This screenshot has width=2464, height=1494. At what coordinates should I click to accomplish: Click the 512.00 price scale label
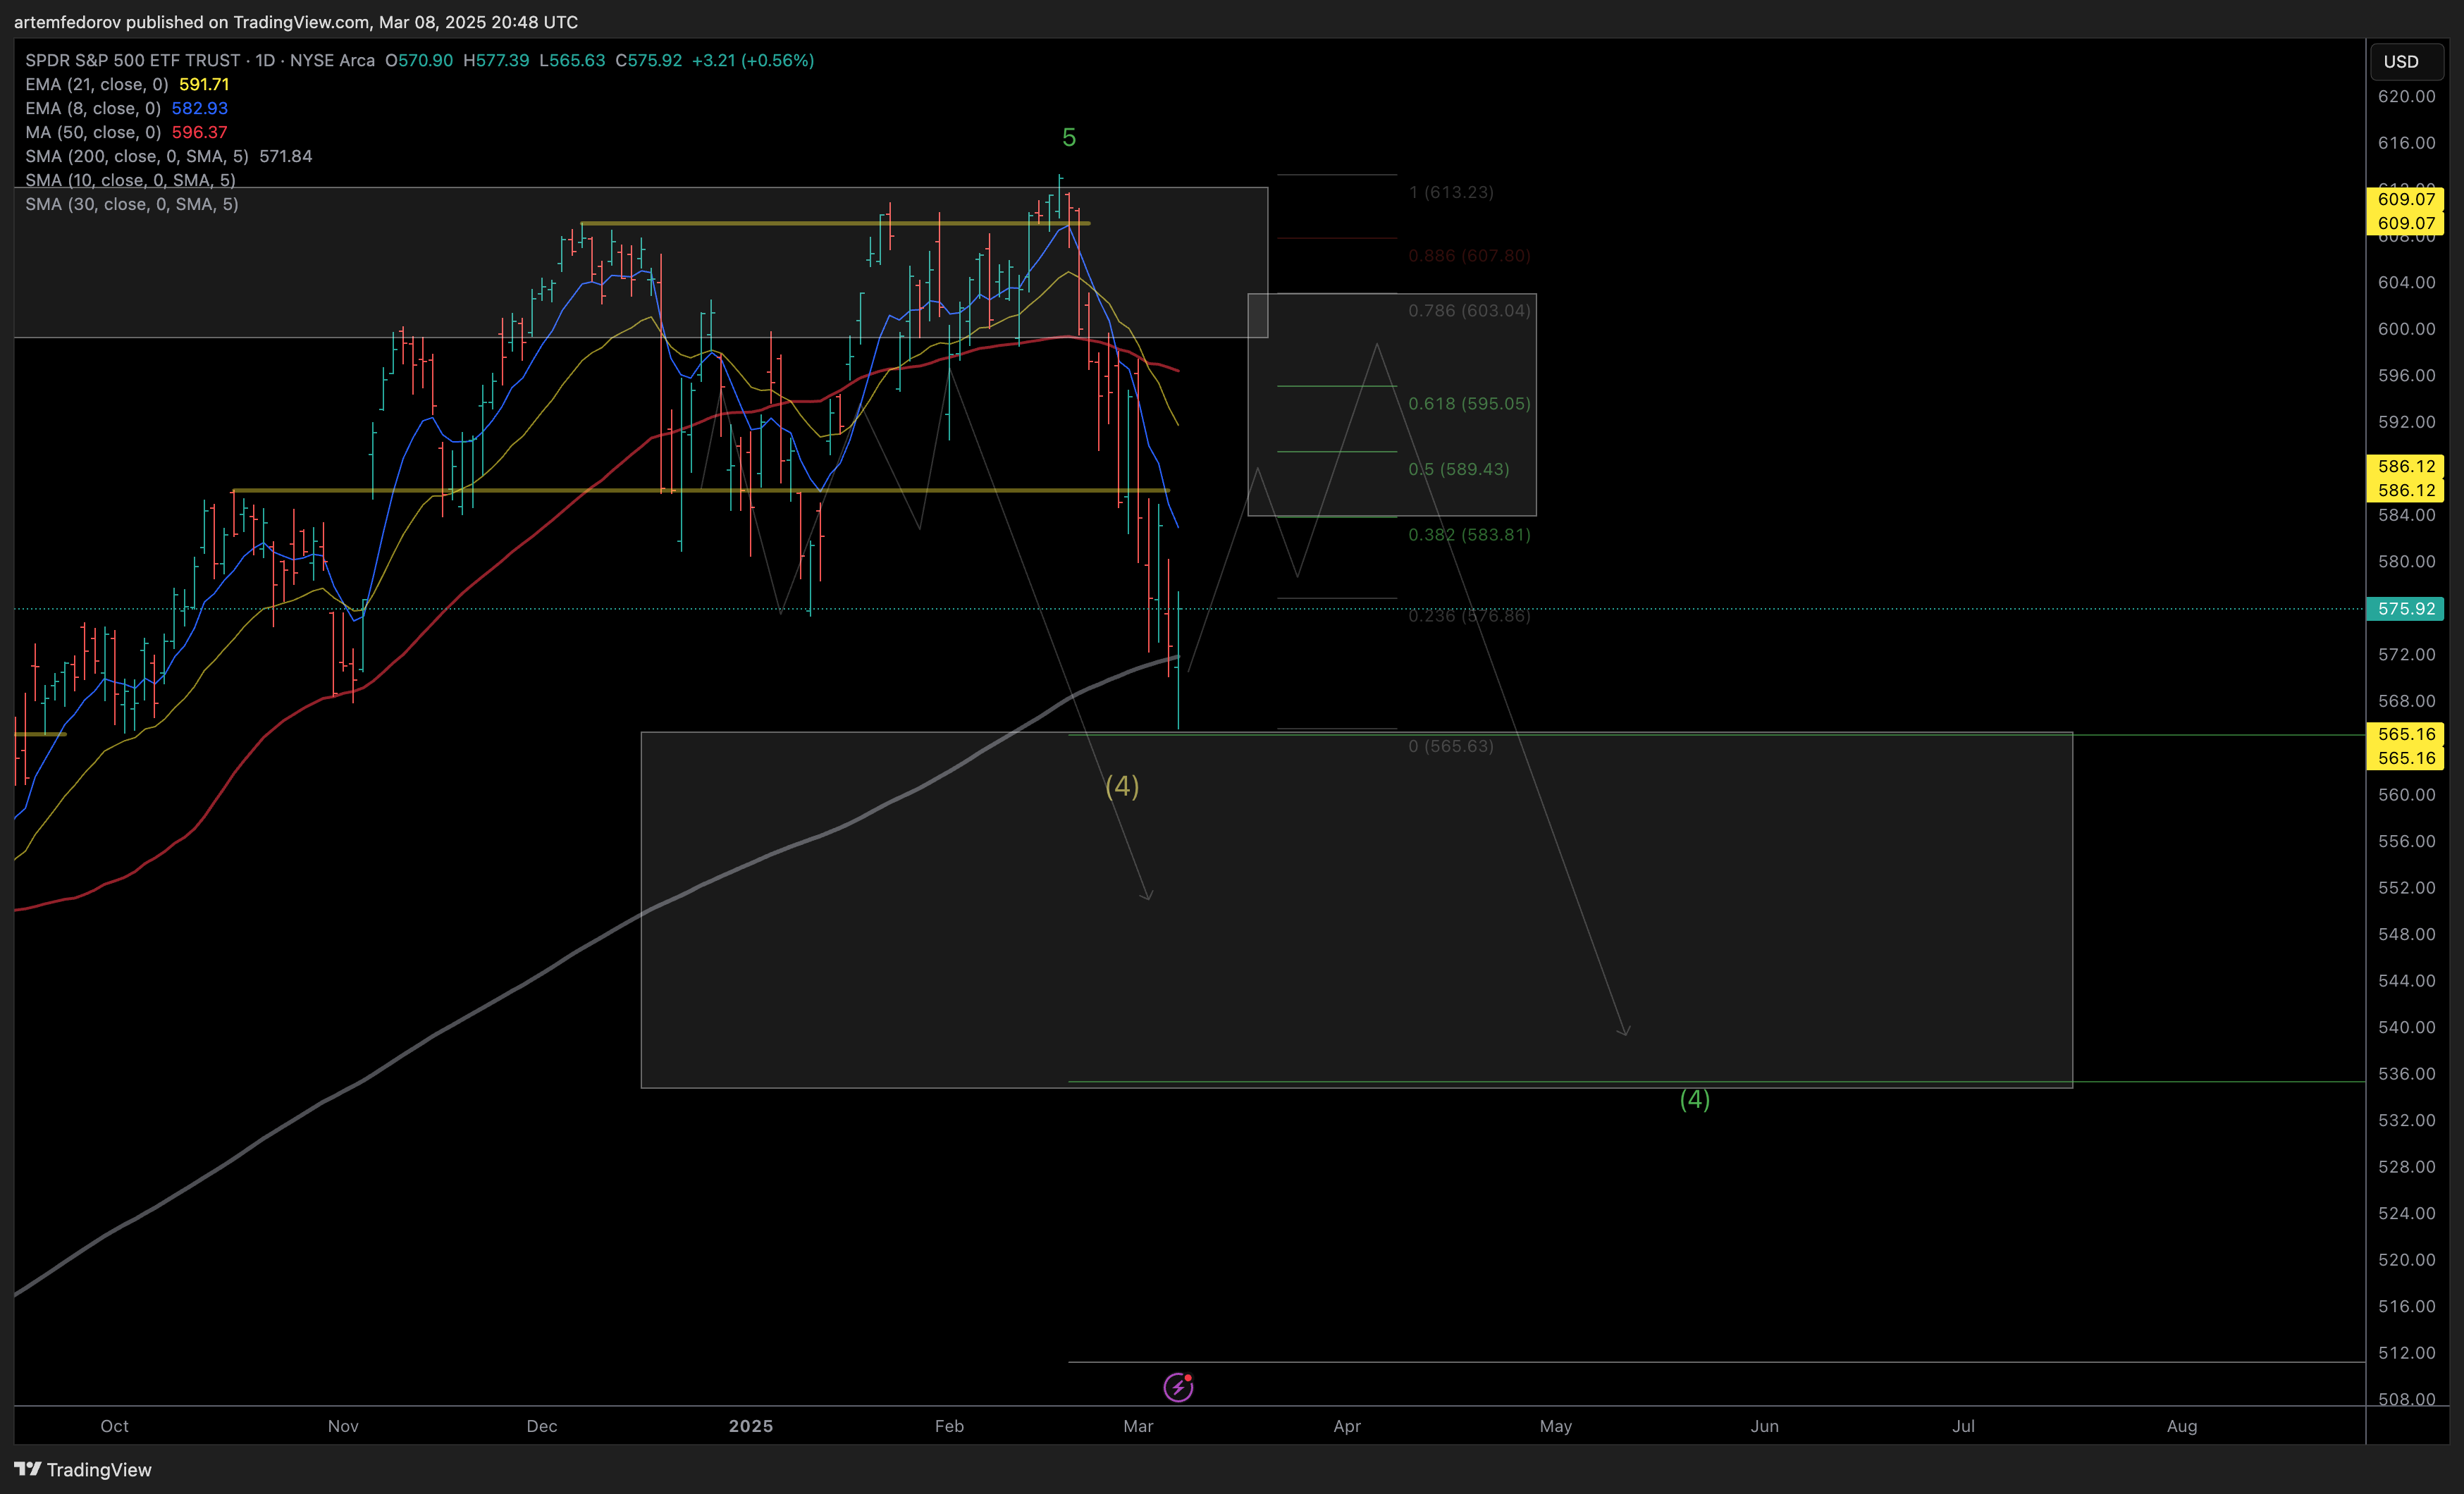pos(2406,1353)
